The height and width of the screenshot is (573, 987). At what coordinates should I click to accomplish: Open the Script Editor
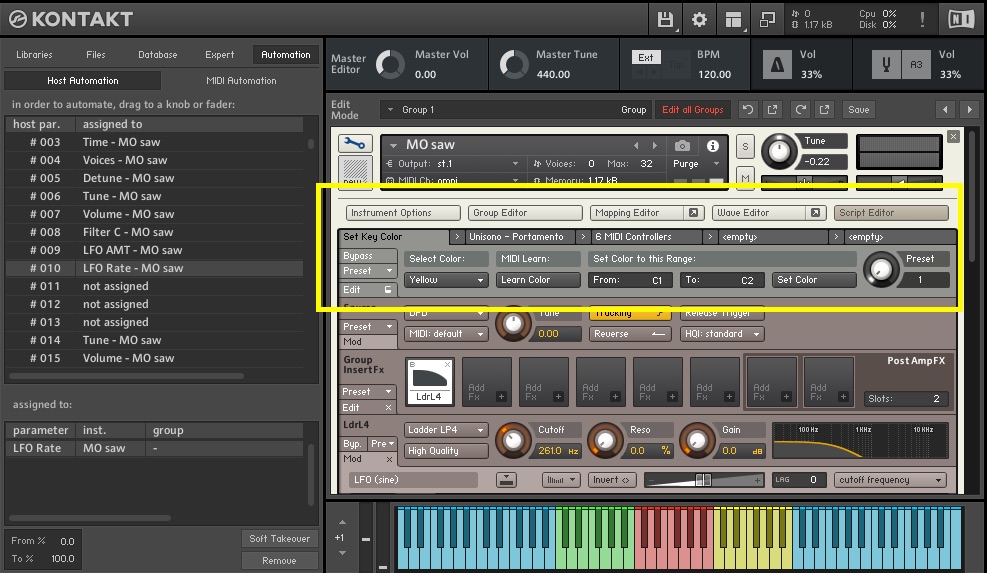(x=891, y=213)
